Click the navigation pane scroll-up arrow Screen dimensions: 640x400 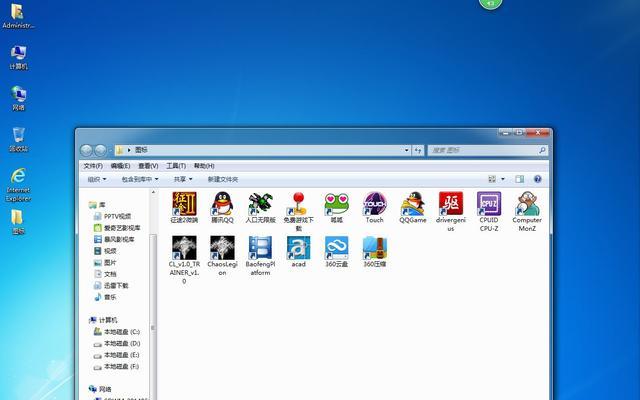153,192
